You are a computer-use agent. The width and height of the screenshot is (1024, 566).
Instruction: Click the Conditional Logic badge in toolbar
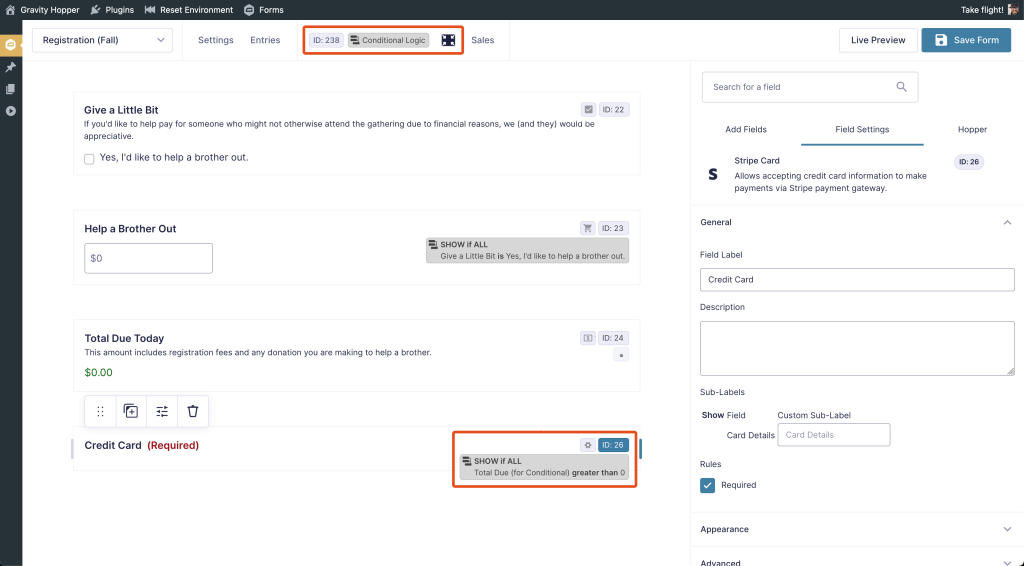[389, 40]
